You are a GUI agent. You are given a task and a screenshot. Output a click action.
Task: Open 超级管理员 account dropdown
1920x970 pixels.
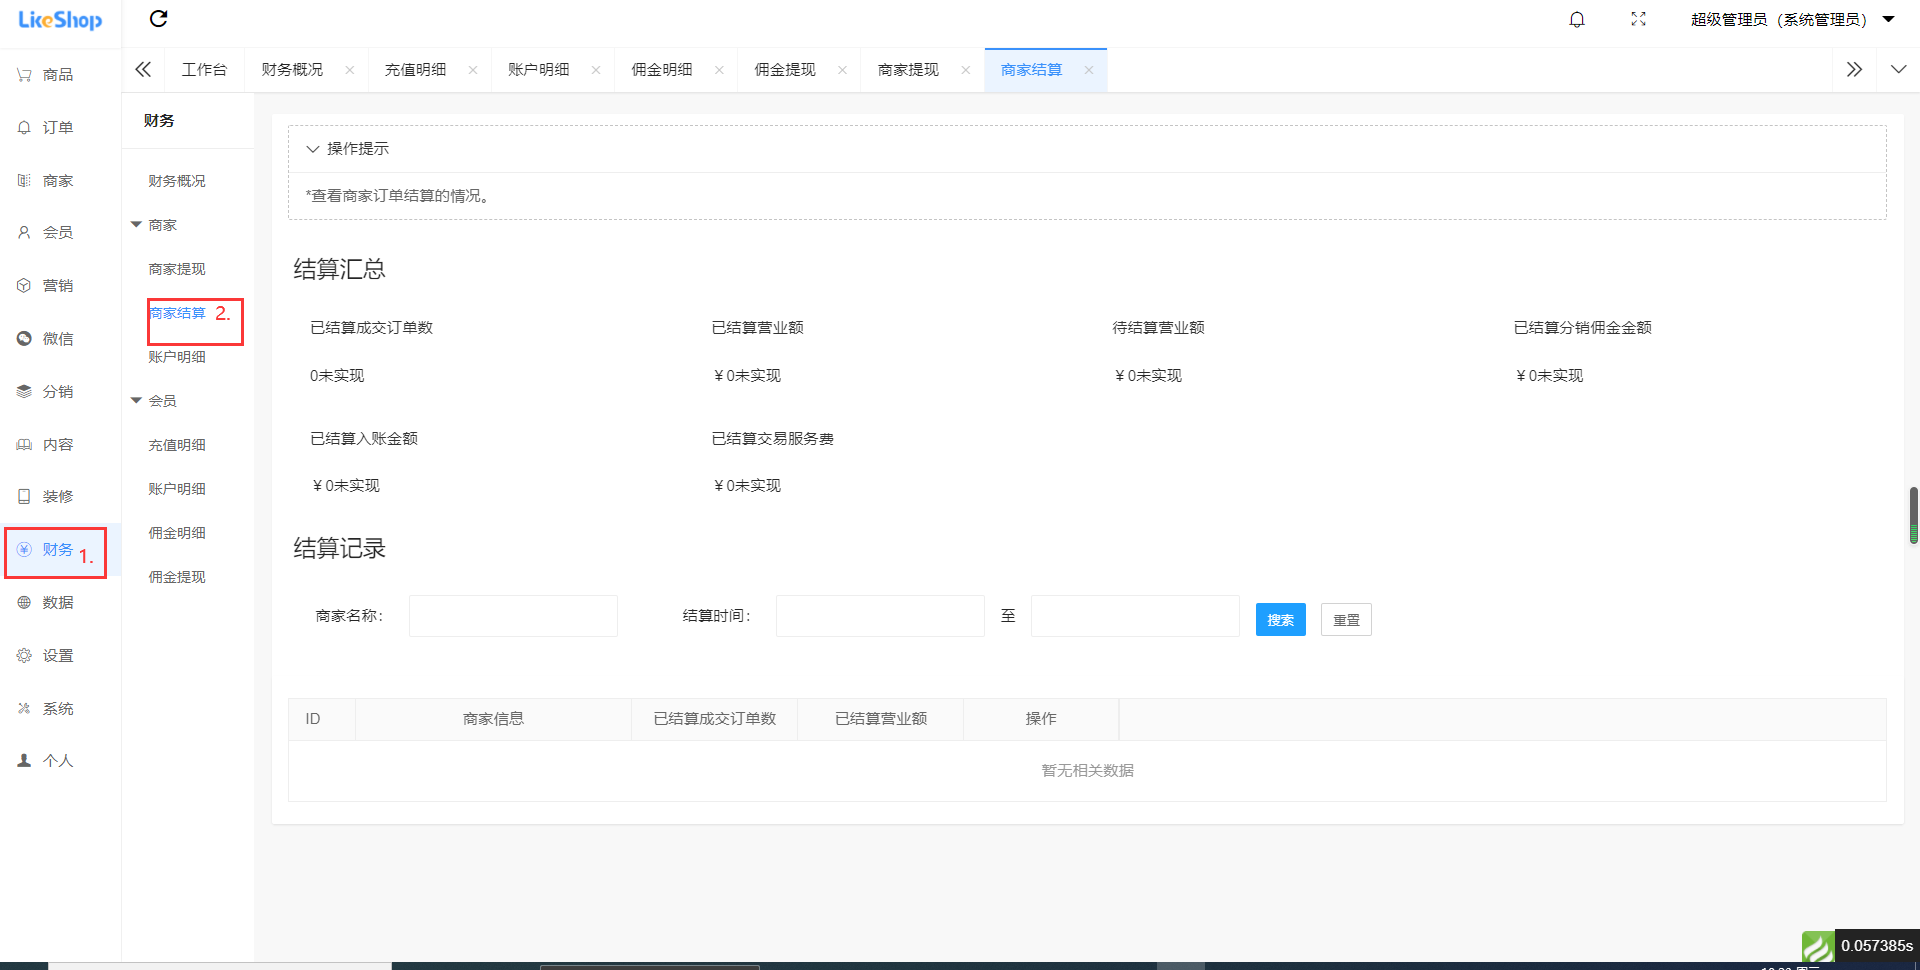(1792, 19)
